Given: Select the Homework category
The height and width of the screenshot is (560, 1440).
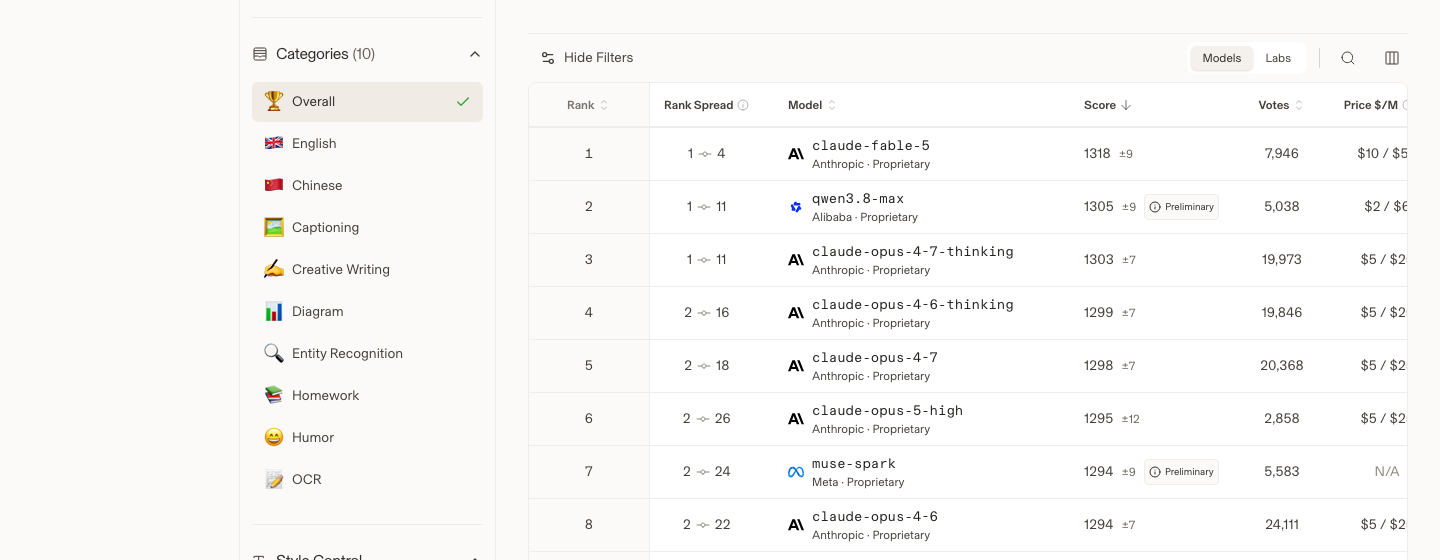Looking at the screenshot, I should (x=367, y=395).
